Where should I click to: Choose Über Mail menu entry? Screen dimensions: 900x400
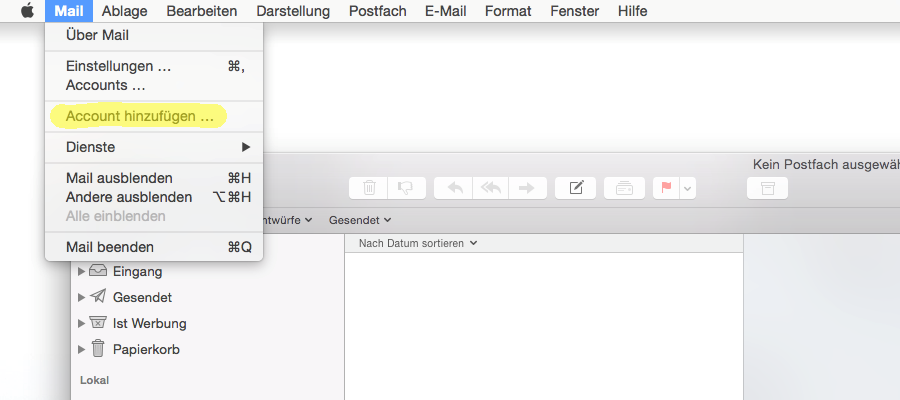coord(154,35)
